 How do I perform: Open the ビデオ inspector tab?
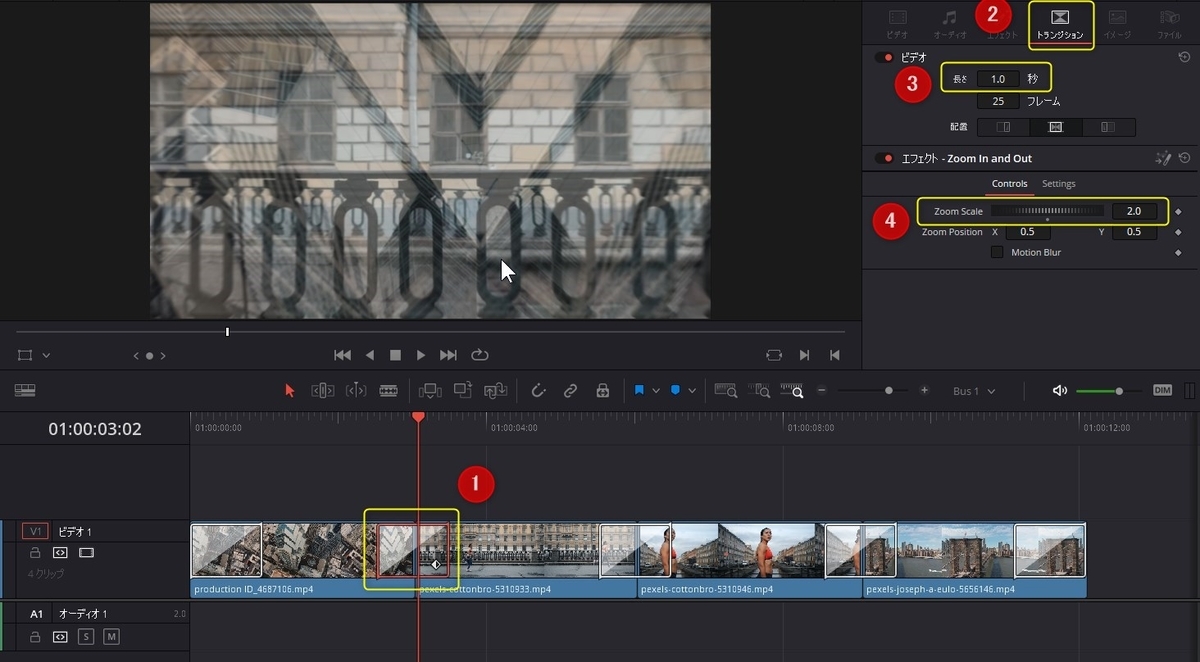pos(898,25)
